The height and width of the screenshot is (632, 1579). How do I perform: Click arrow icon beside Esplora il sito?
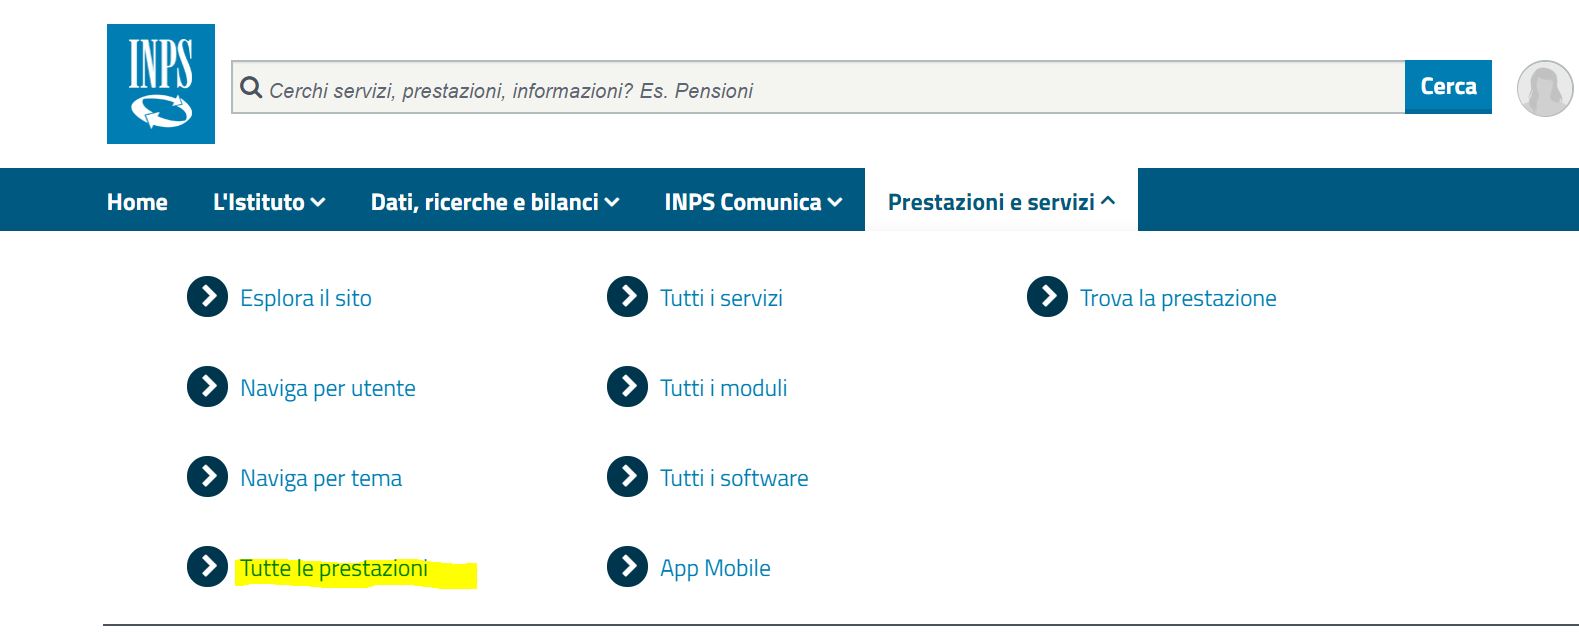point(207,297)
